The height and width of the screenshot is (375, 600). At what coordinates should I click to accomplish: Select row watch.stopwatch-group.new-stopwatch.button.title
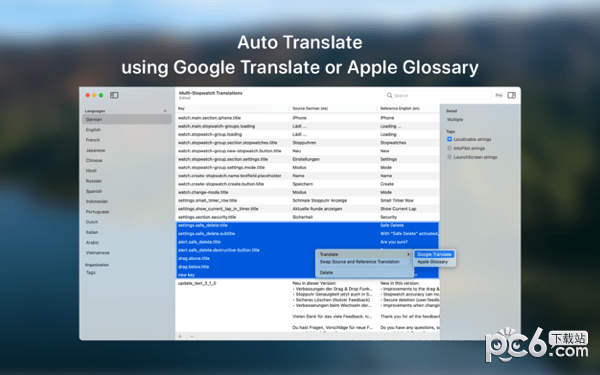coord(308,151)
